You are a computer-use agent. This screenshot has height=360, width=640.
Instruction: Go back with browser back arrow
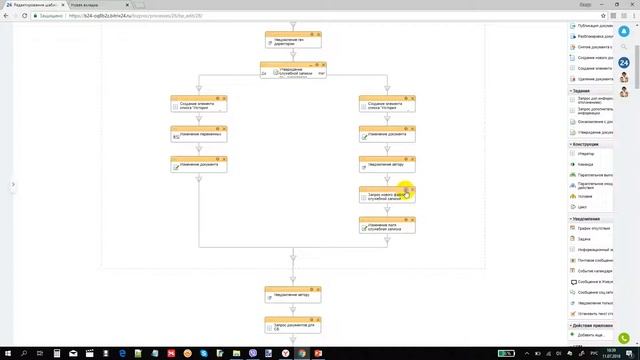[x=6, y=16]
